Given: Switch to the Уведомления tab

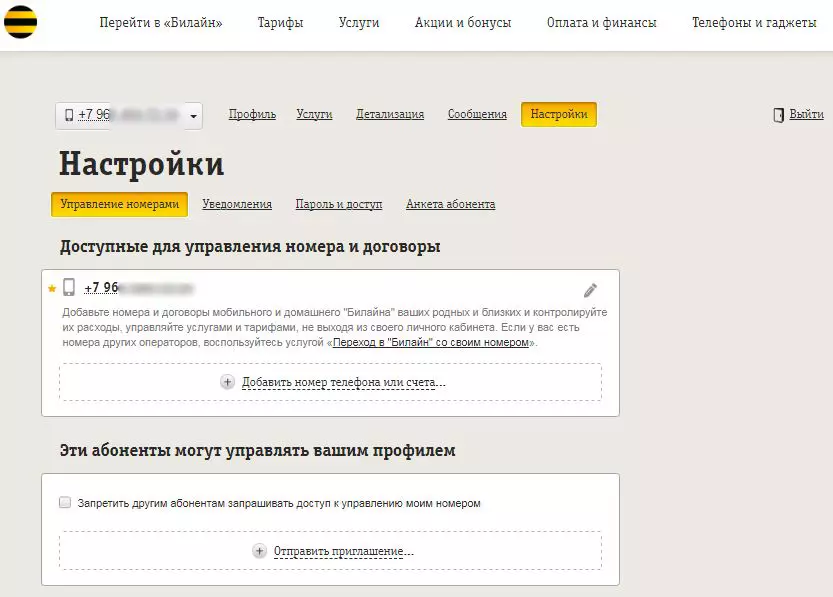Looking at the screenshot, I should [x=237, y=204].
